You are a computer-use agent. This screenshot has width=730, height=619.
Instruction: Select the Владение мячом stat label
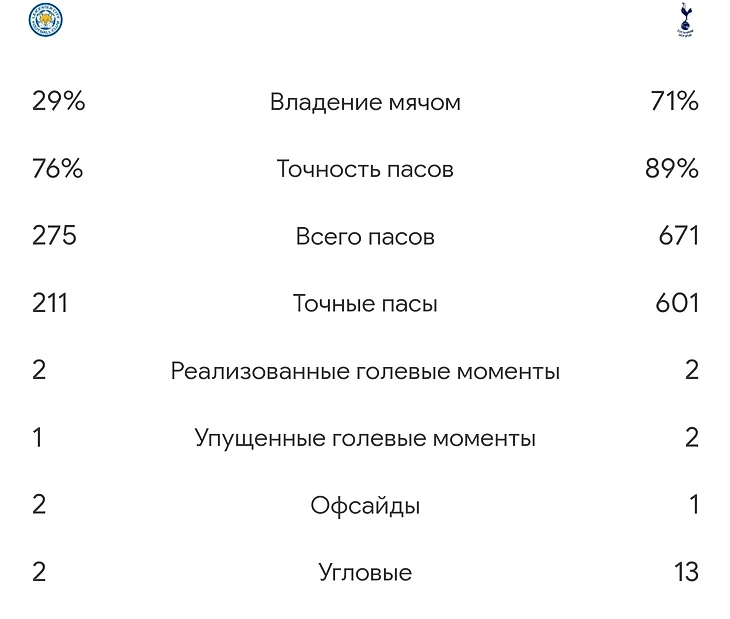pyautogui.click(x=365, y=102)
